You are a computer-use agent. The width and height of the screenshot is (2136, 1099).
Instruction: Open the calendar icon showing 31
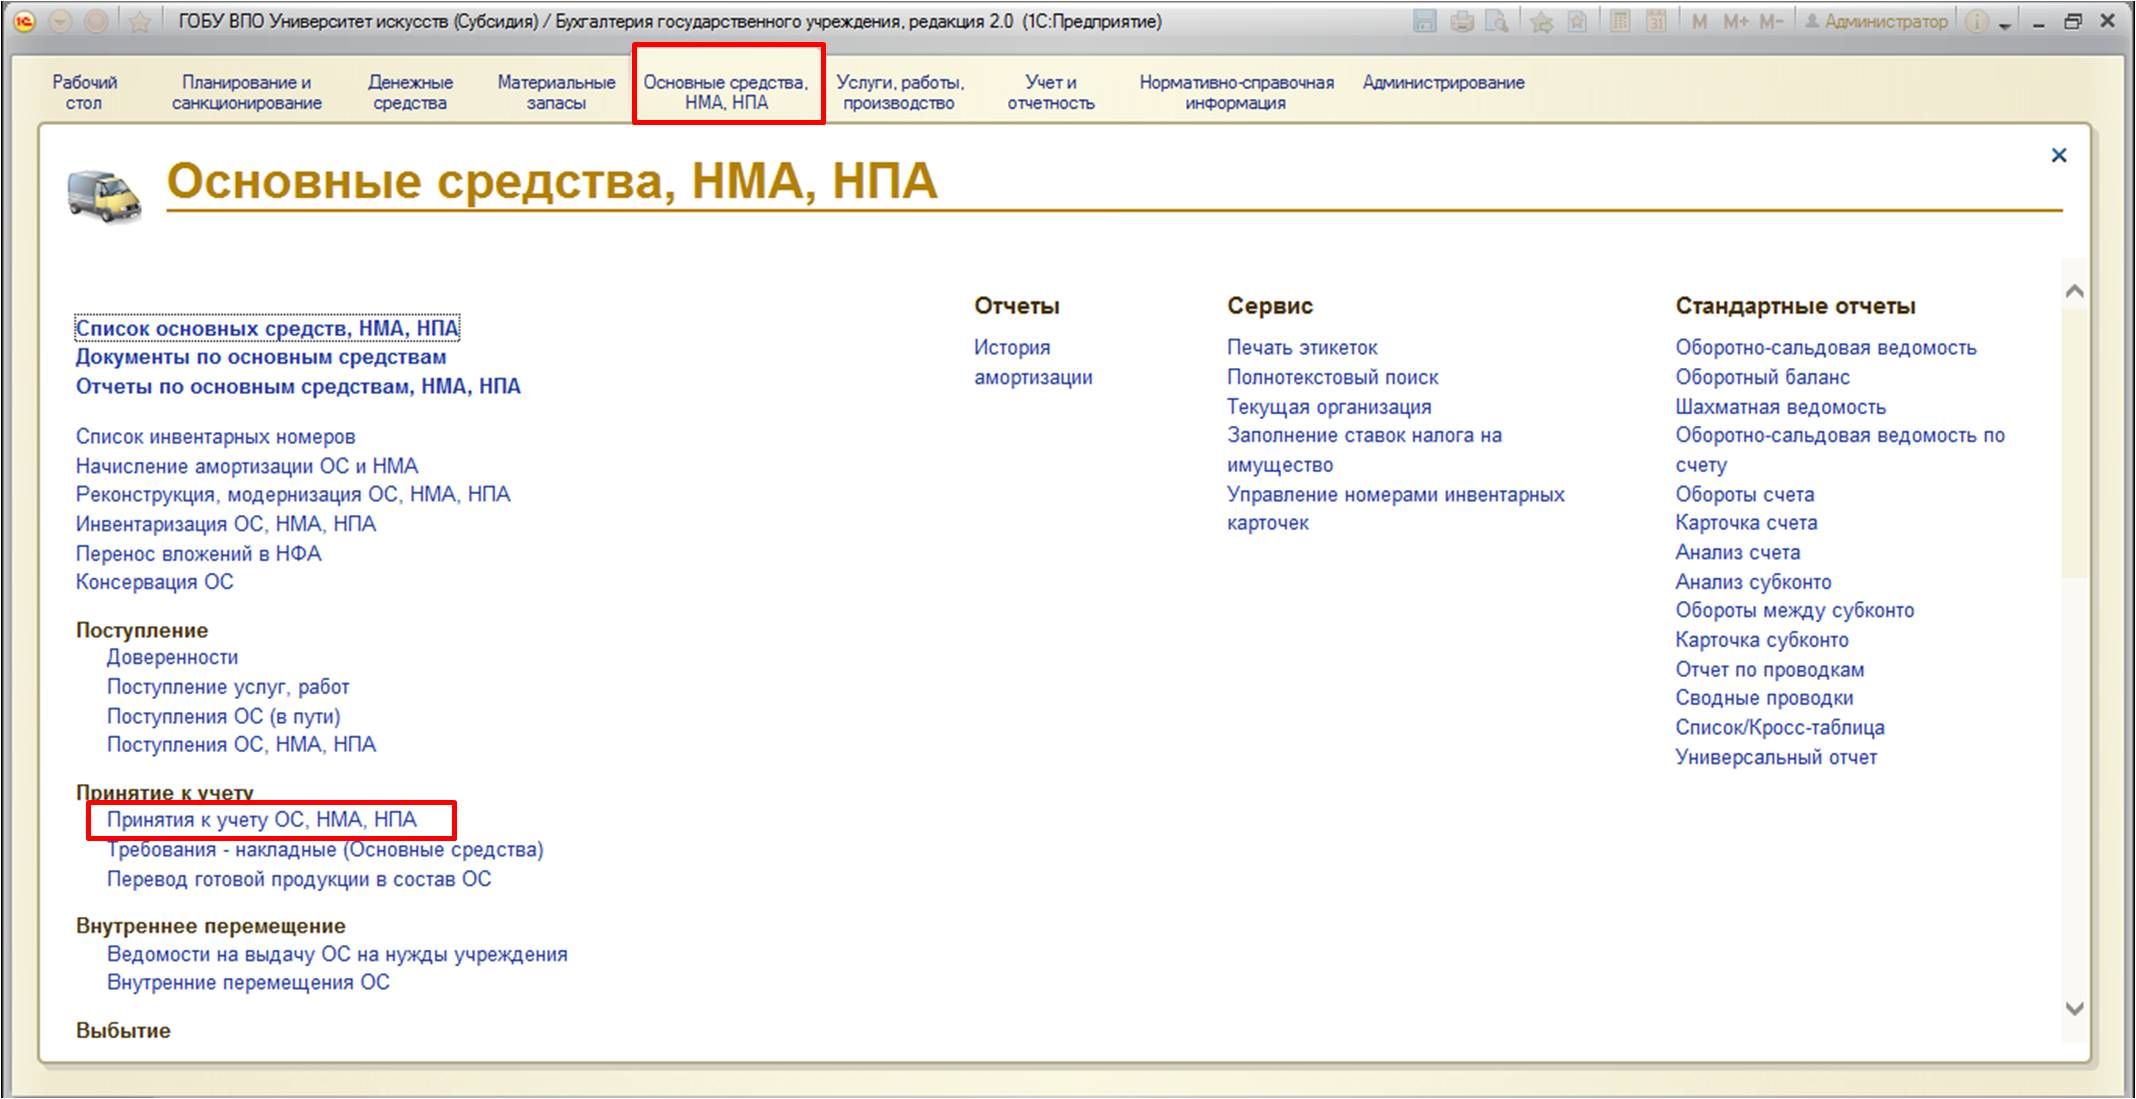point(1656,21)
